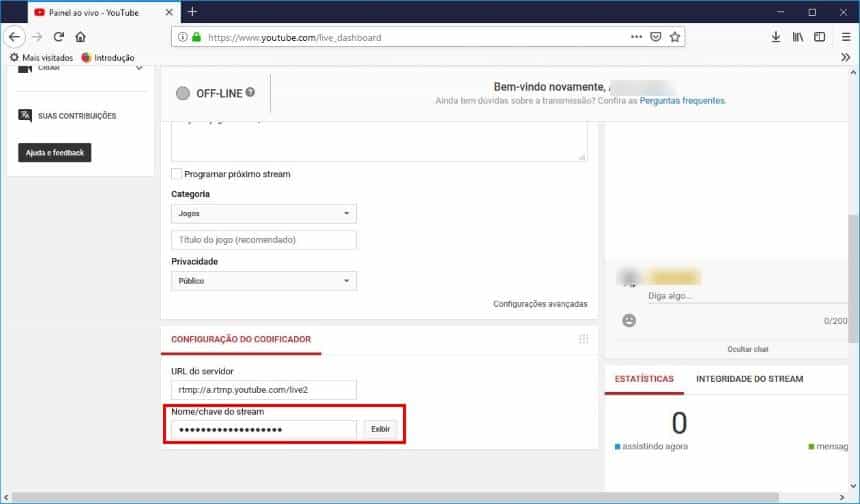
Task: Click the green padlock security icon
Action: pyautogui.click(x=196, y=37)
